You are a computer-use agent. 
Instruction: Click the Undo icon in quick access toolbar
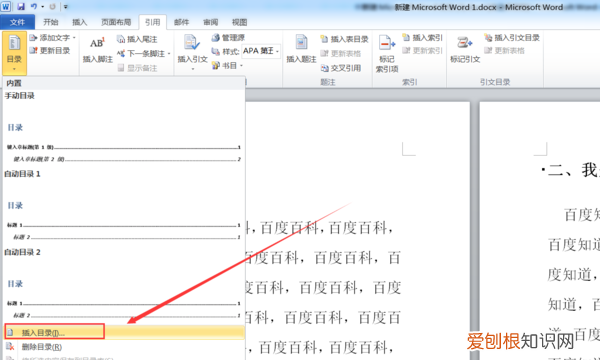(34, 7)
